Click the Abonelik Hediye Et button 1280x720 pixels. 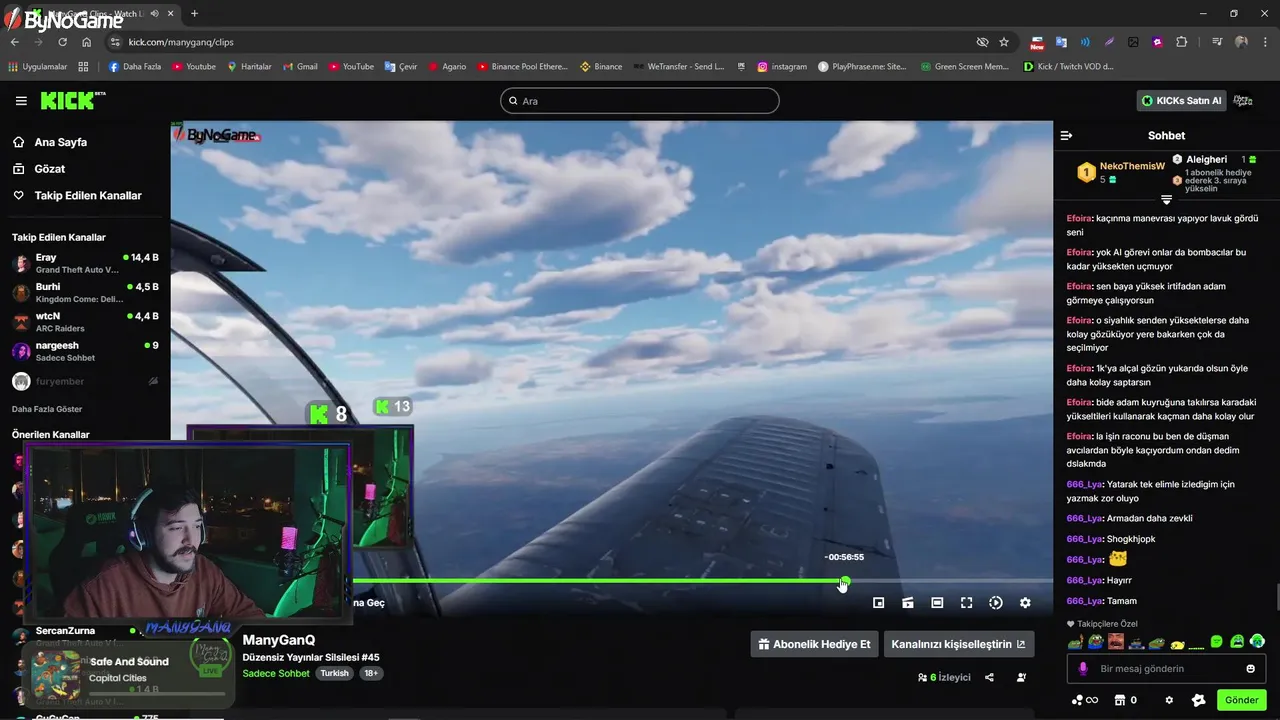click(814, 644)
